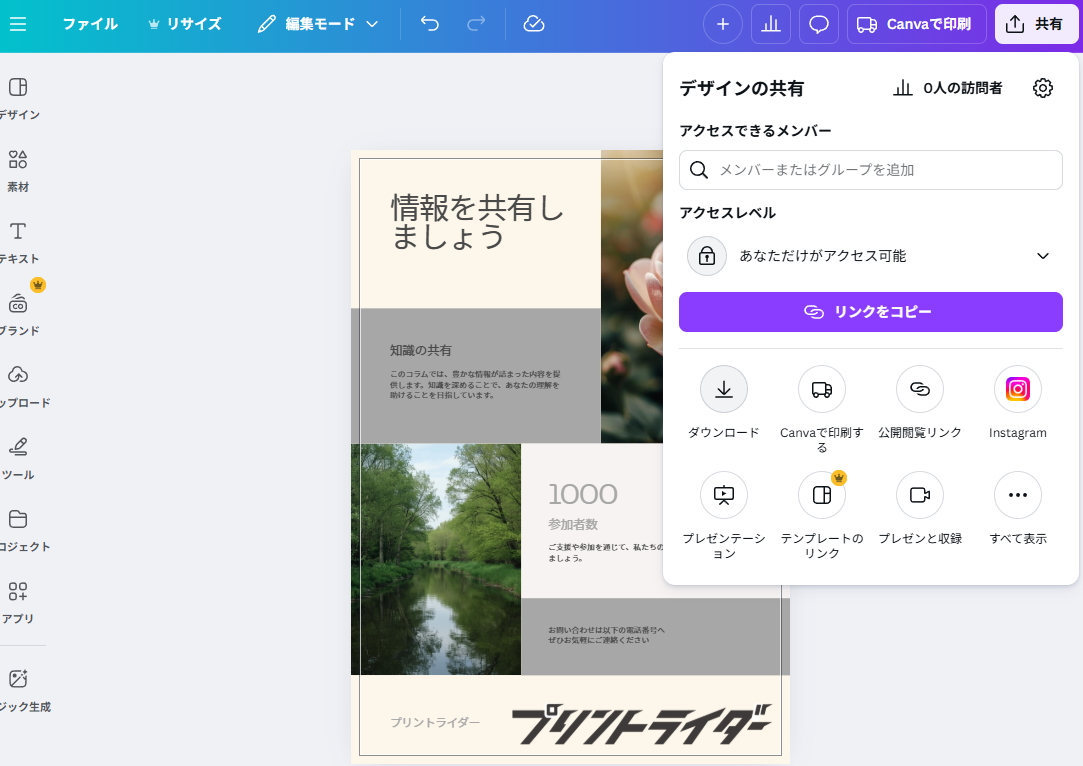Open the 公開閲覧リンク option
The height and width of the screenshot is (766, 1083).
pos(919,389)
